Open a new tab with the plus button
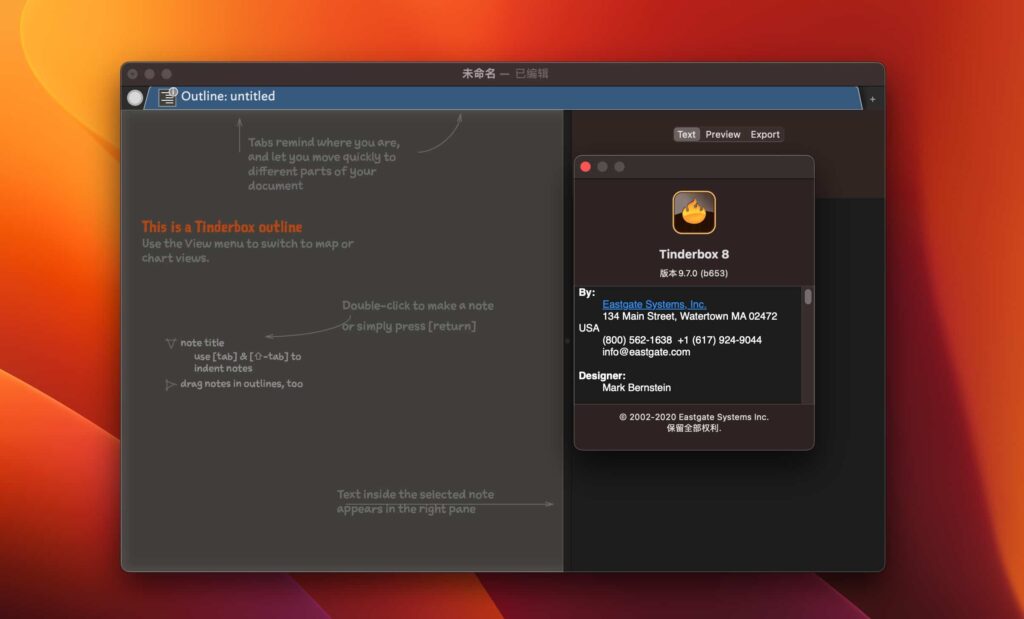Image resolution: width=1024 pixels, height=619 pixels. point(872,99)
